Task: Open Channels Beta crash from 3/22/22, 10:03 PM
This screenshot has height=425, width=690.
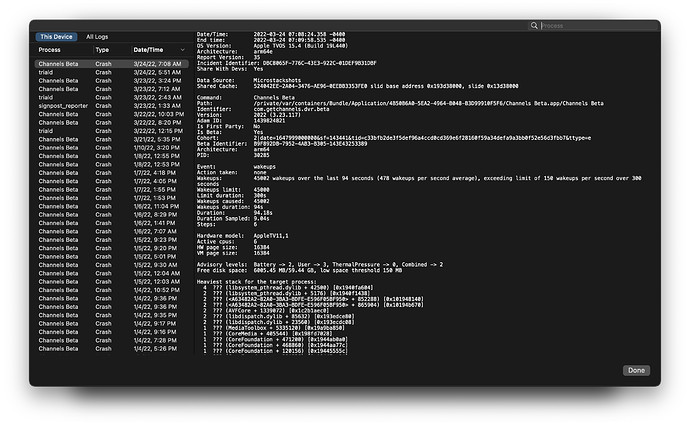Action: (x=58, y=114)
